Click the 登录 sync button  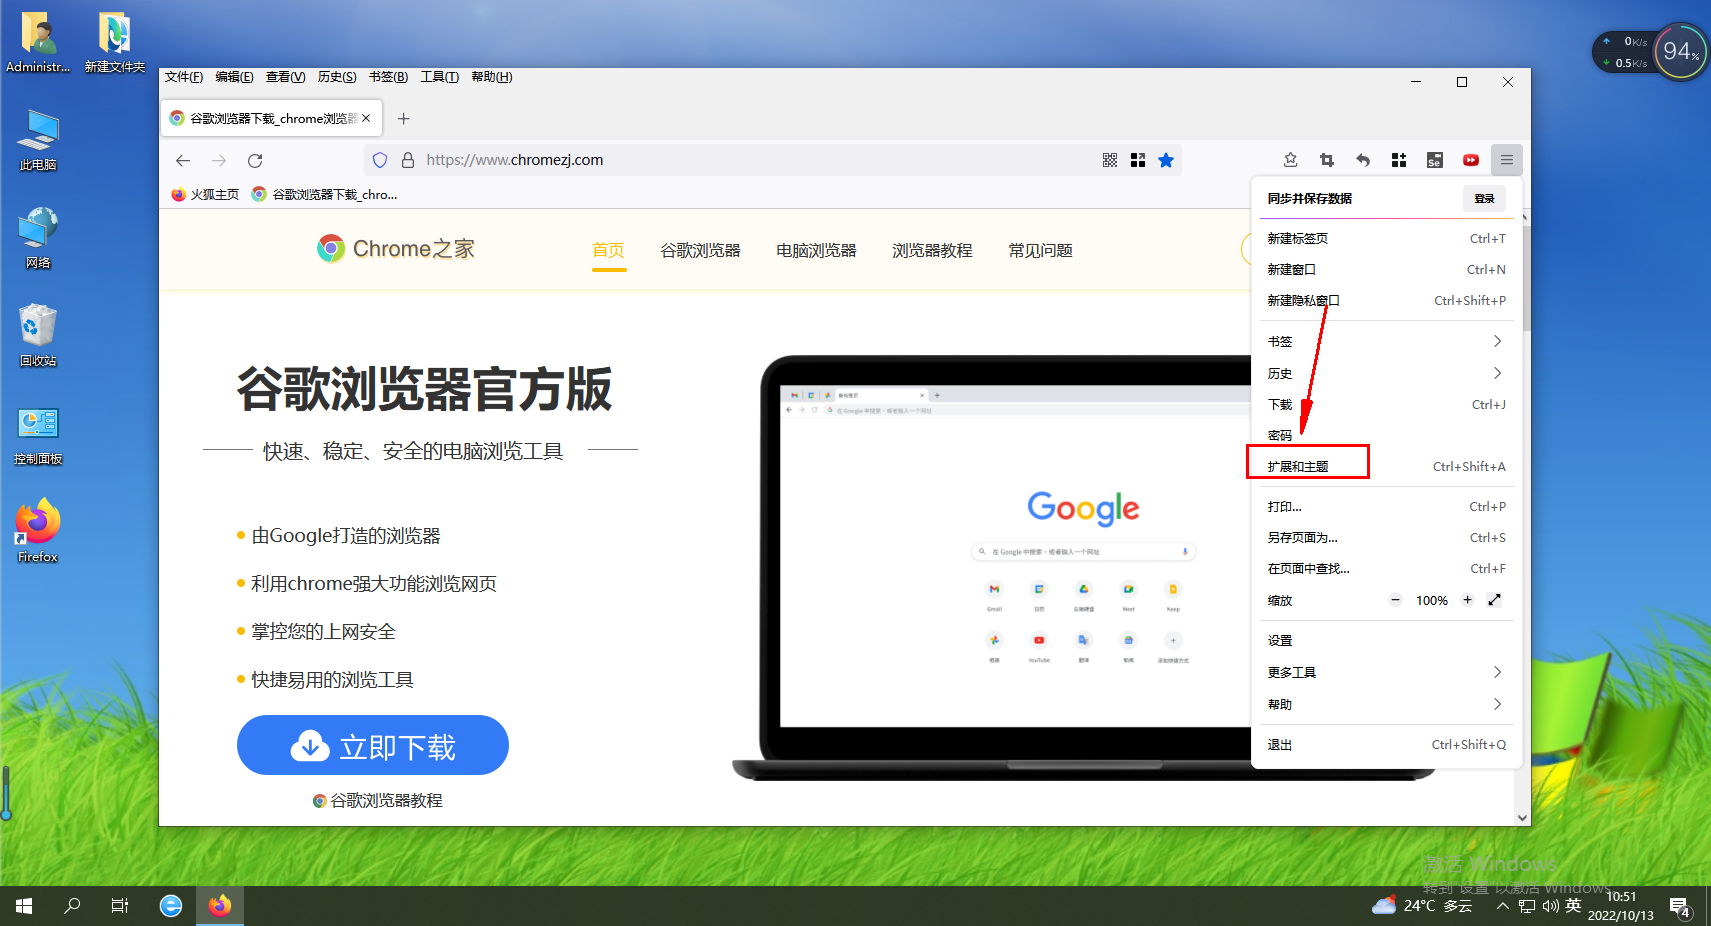tap(1484, 198)
